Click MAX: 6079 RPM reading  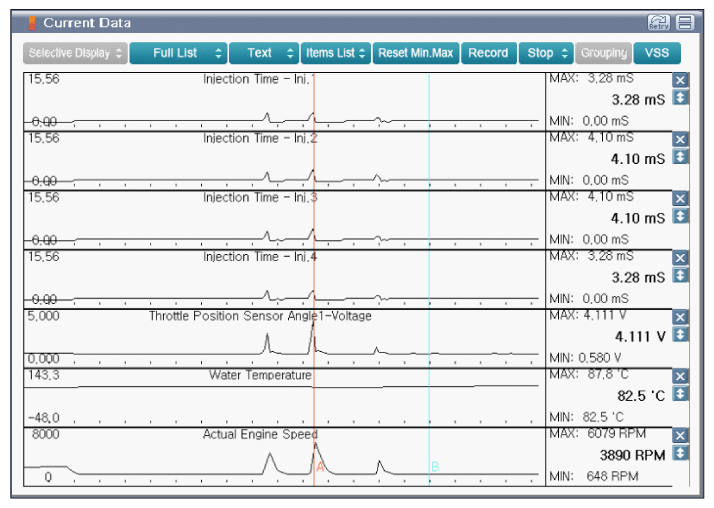pos(597,433)
